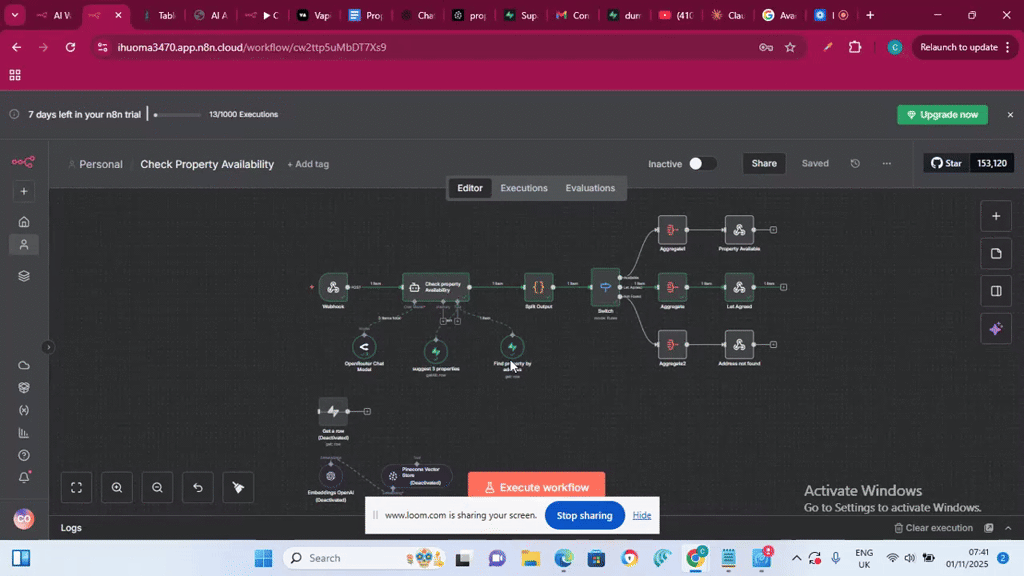This screenshot has height=576, width=1024.
Task: Open the Property Available webhook response node
Action: [739, 230]
